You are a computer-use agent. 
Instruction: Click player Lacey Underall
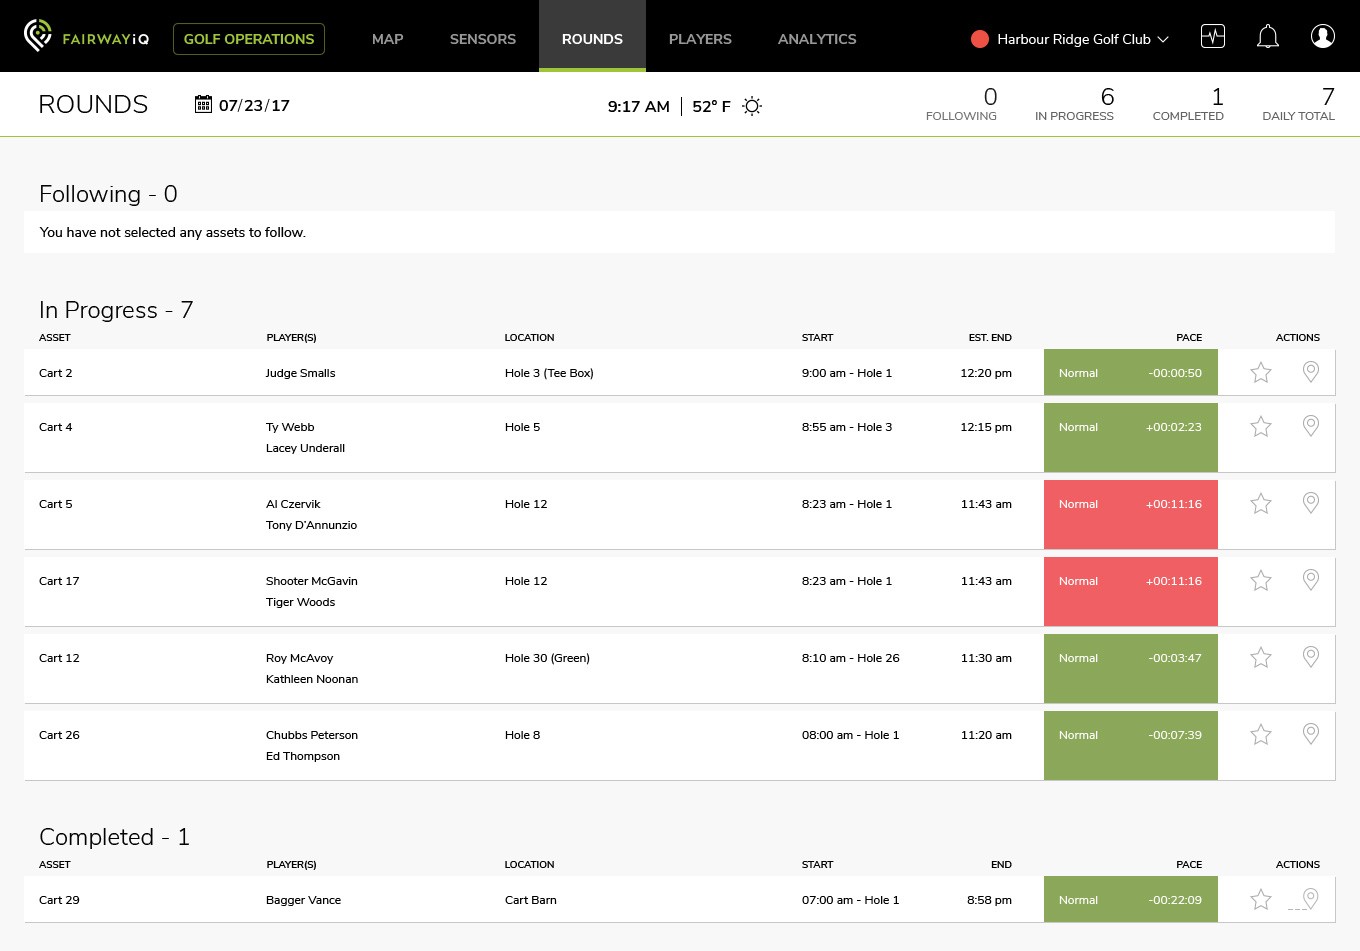coord(305,448)
